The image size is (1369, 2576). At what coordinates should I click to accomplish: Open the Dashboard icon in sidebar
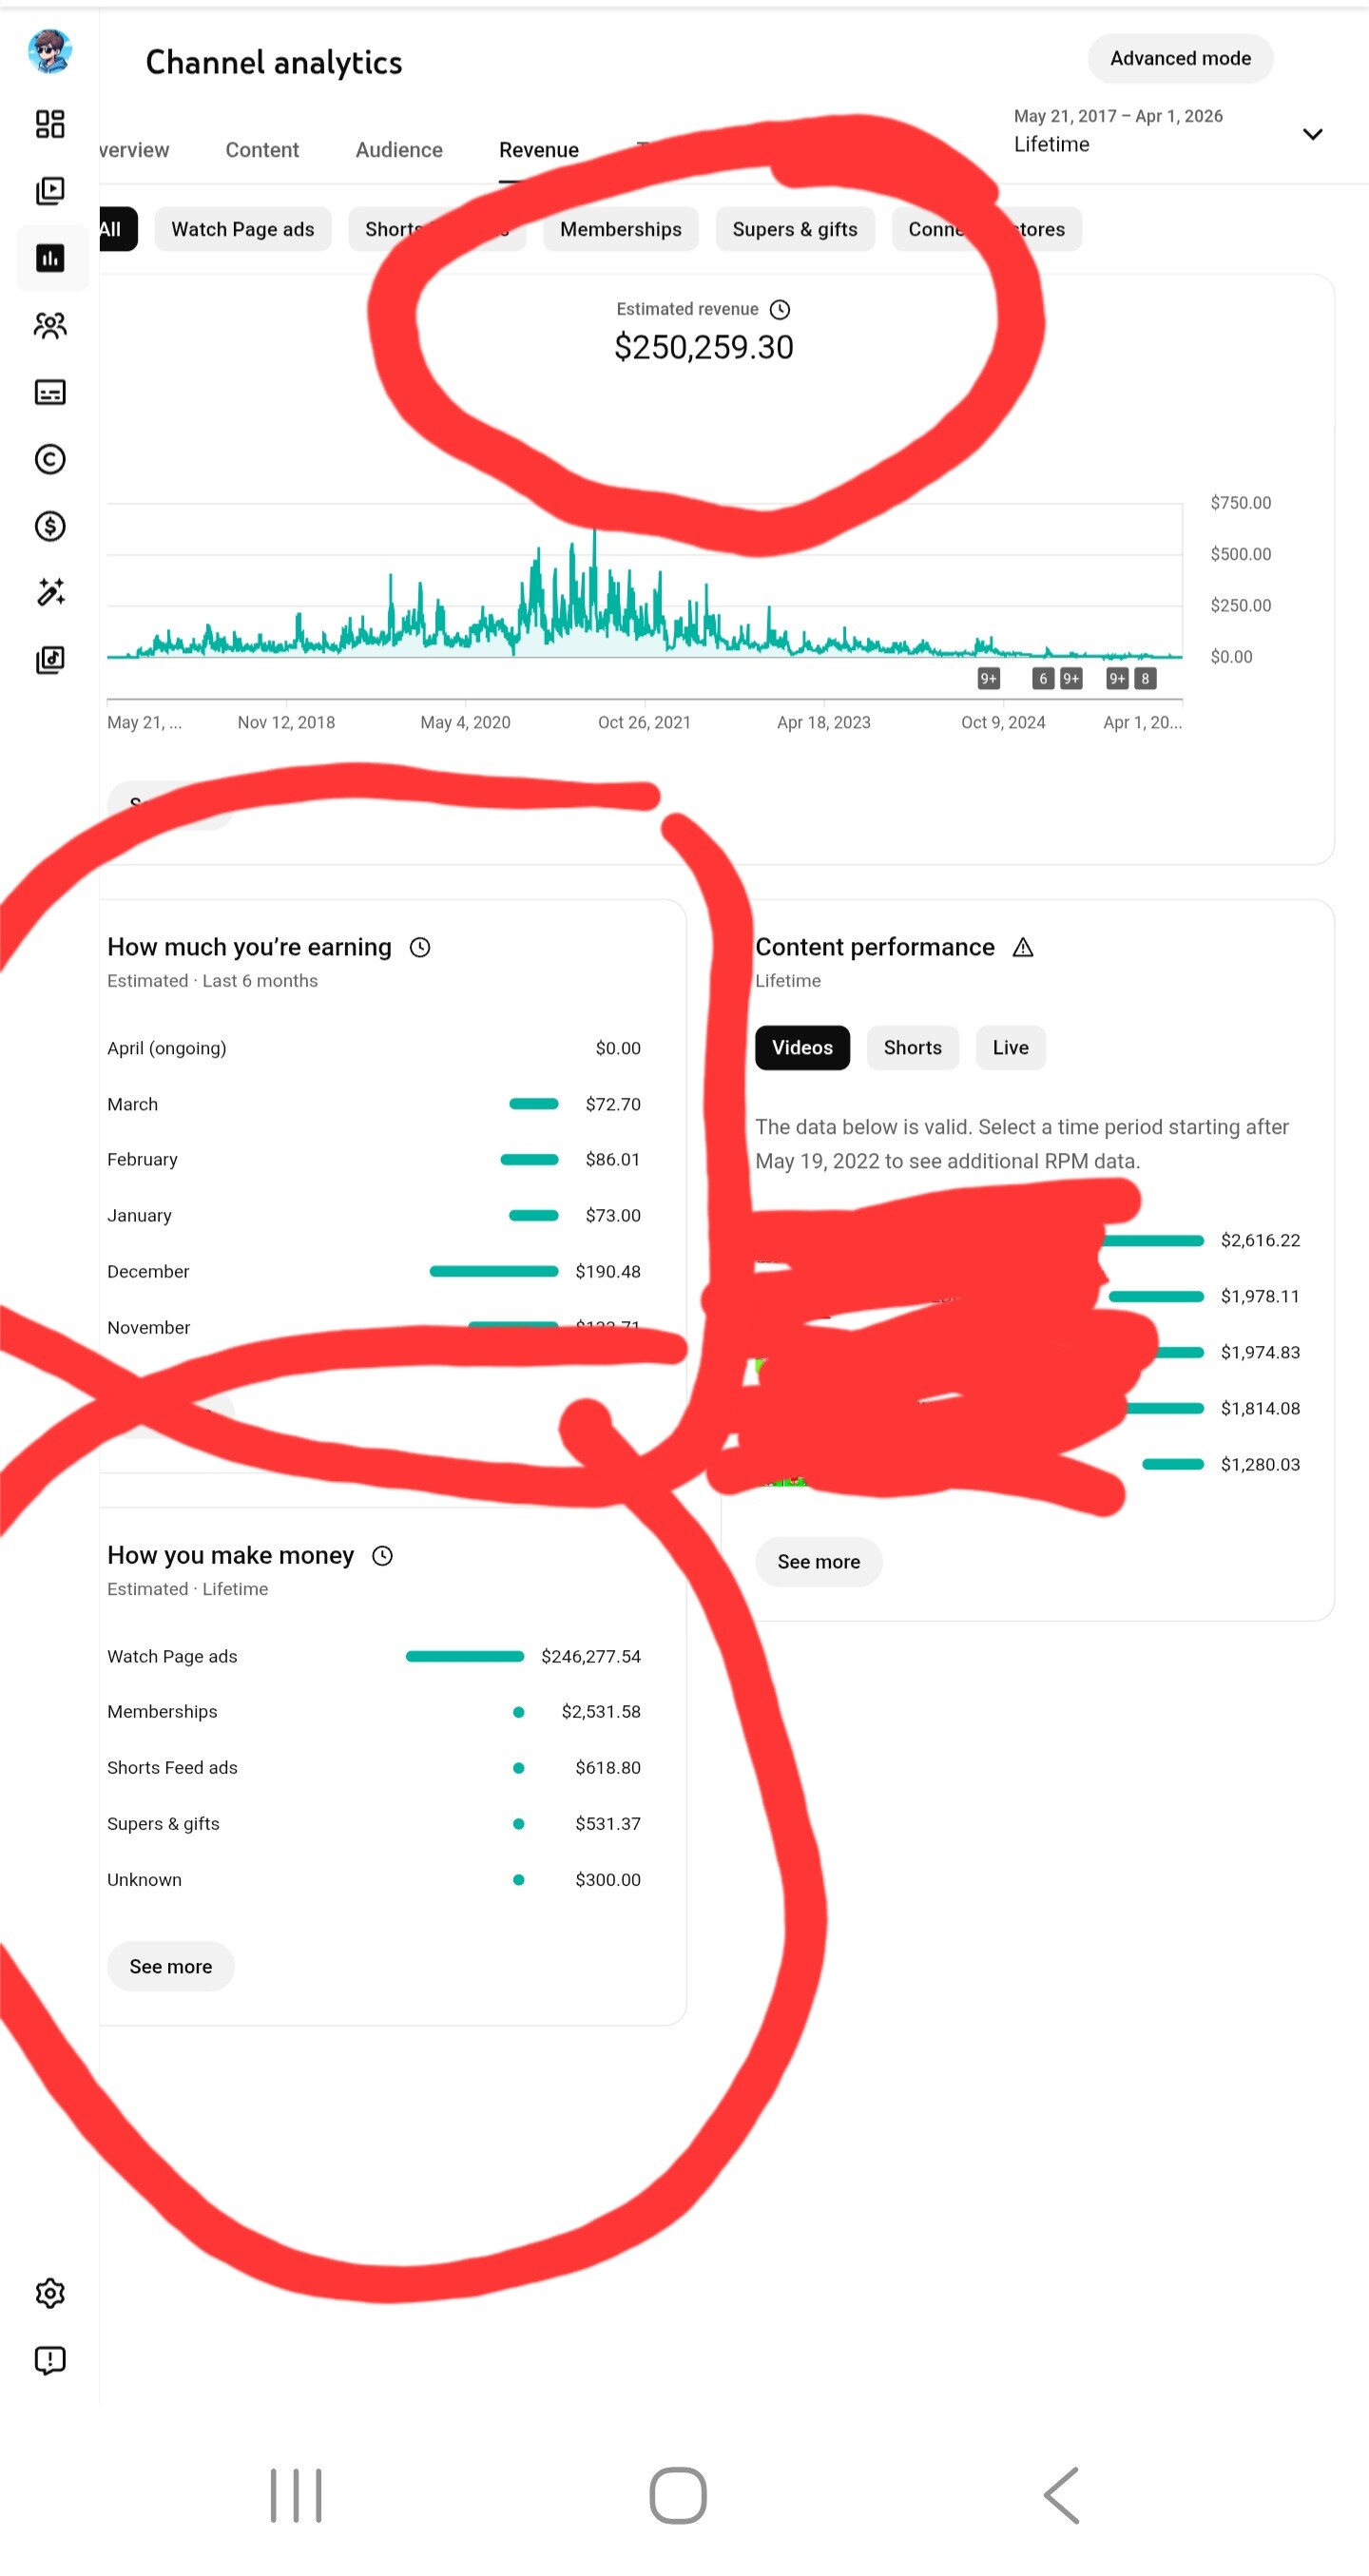coord(50,124)
